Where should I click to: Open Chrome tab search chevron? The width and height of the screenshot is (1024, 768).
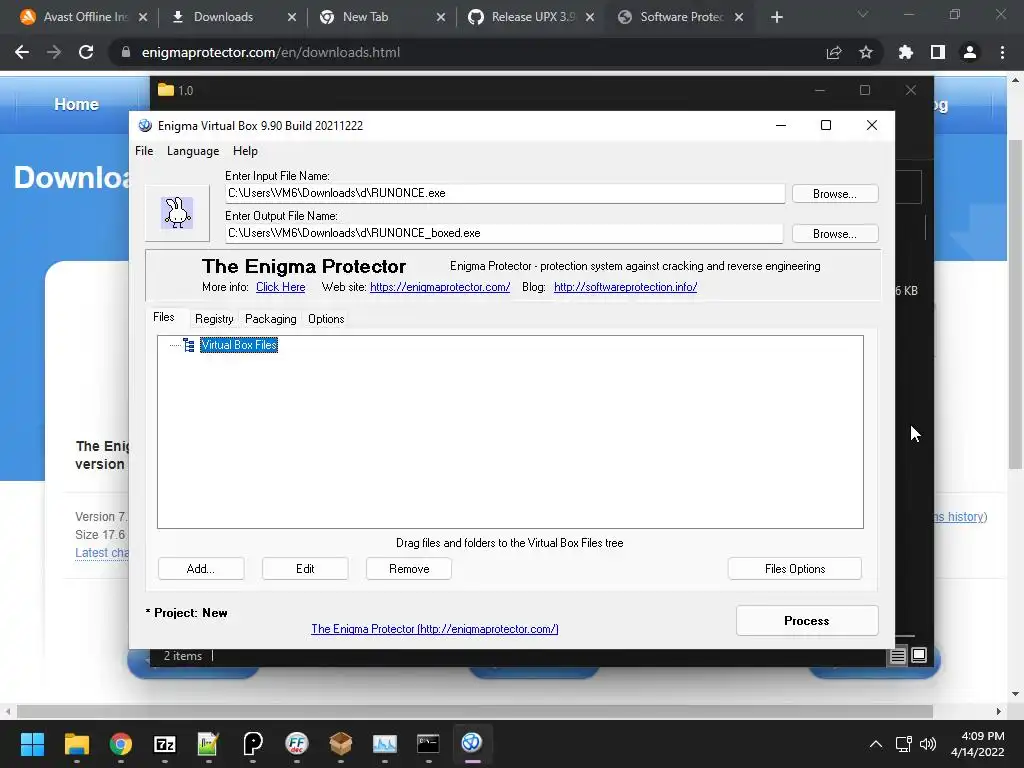(x=863, y=14)
